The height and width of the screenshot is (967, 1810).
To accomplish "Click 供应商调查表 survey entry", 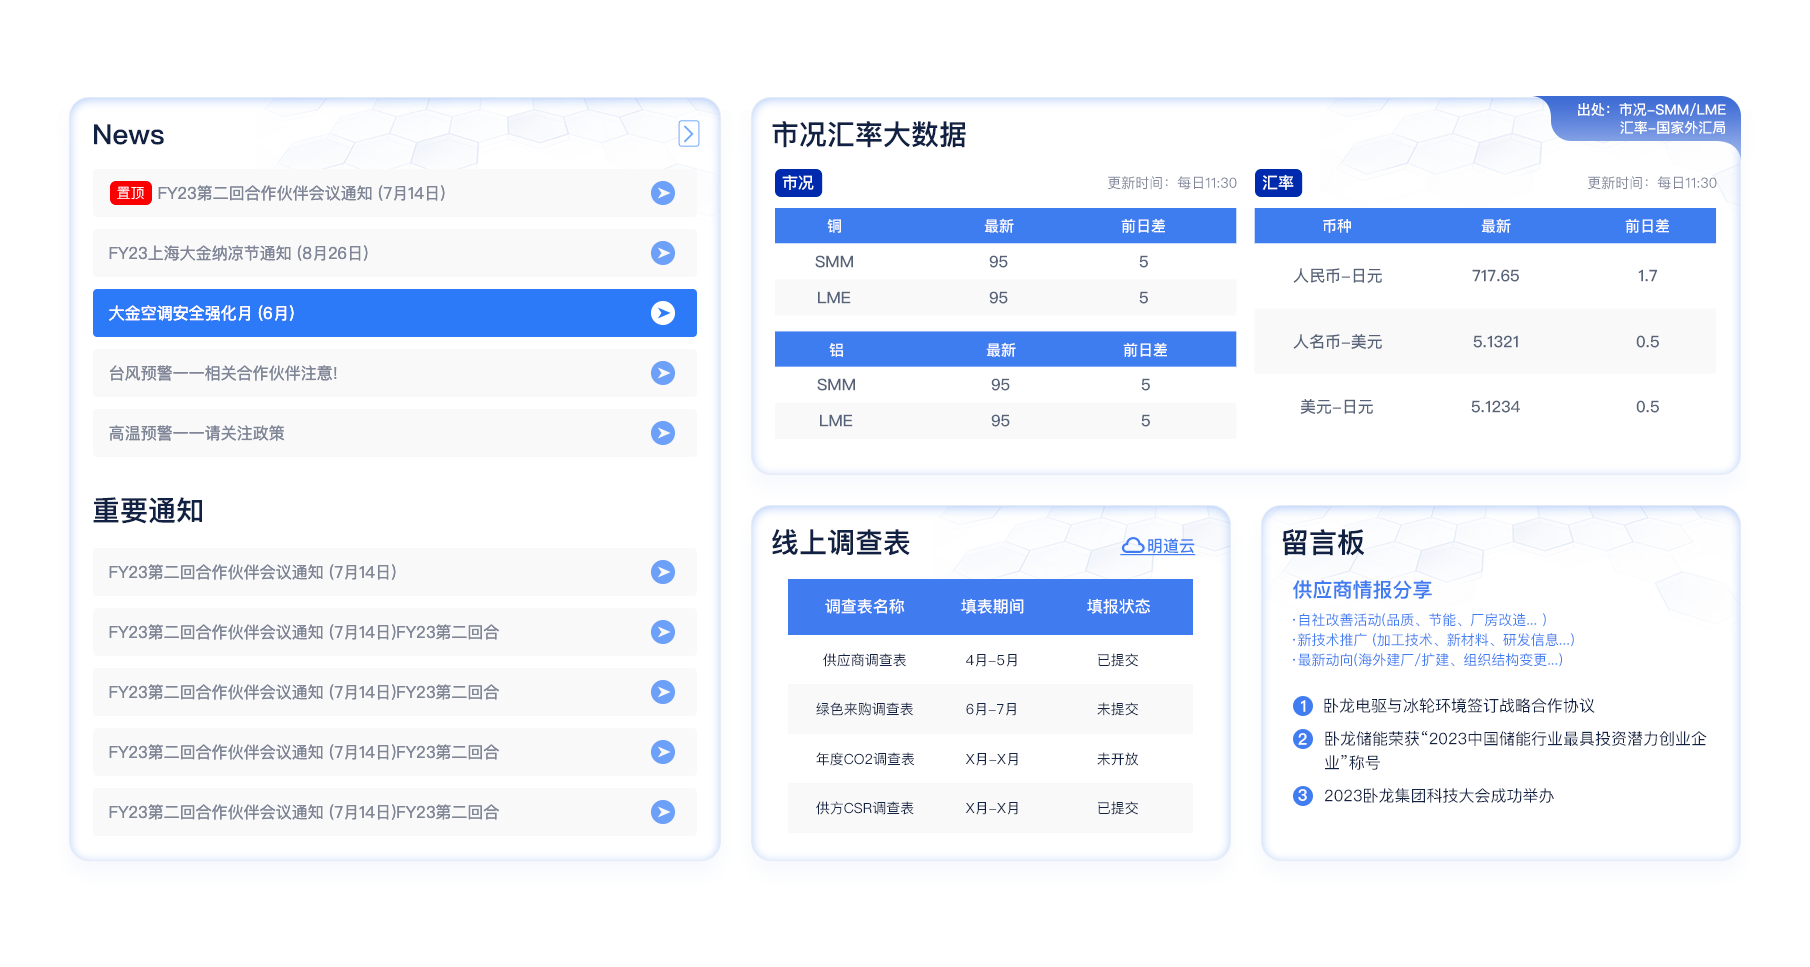I will coord(864,660).
